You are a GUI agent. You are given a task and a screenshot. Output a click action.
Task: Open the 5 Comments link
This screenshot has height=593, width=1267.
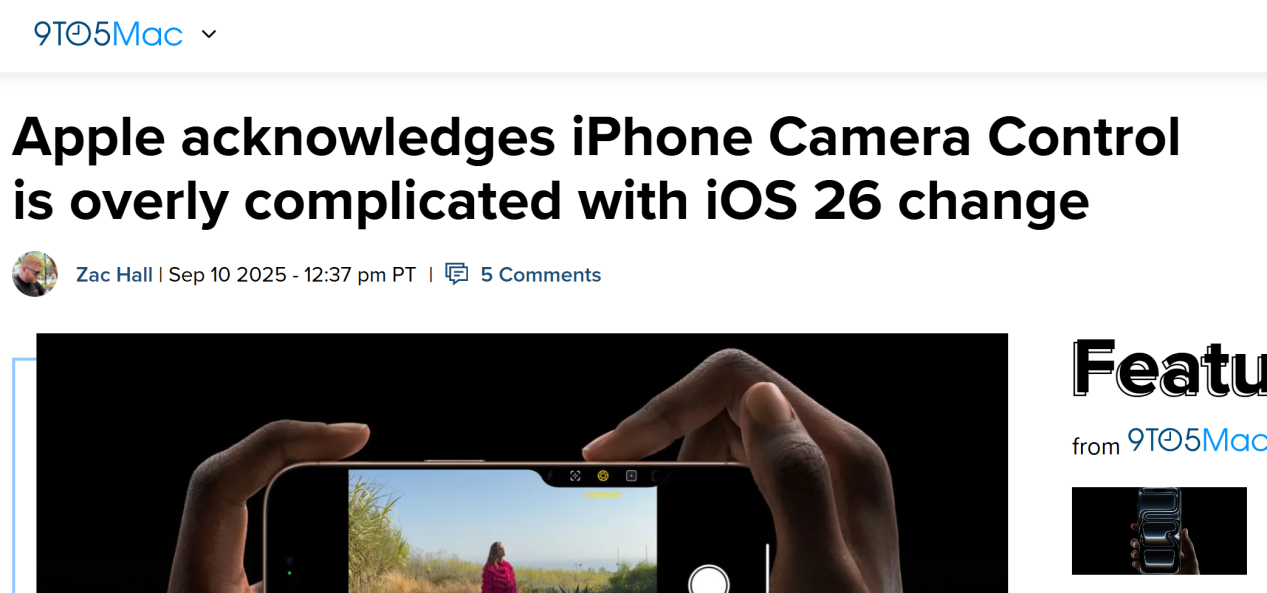[x=541, y=274]
